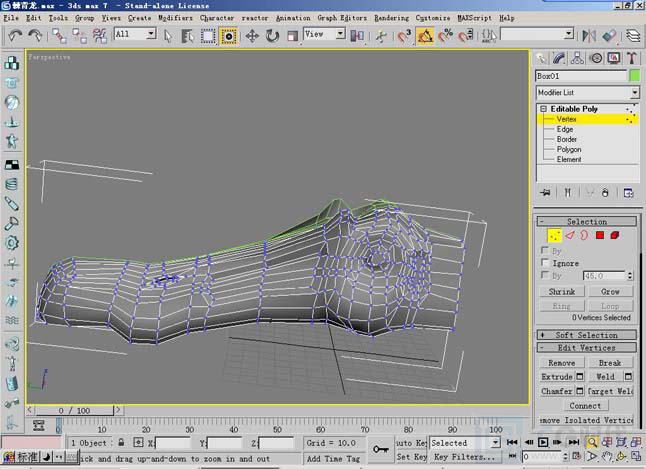
Task: Open the View reference coordinate dropdown
Action: 340,33
